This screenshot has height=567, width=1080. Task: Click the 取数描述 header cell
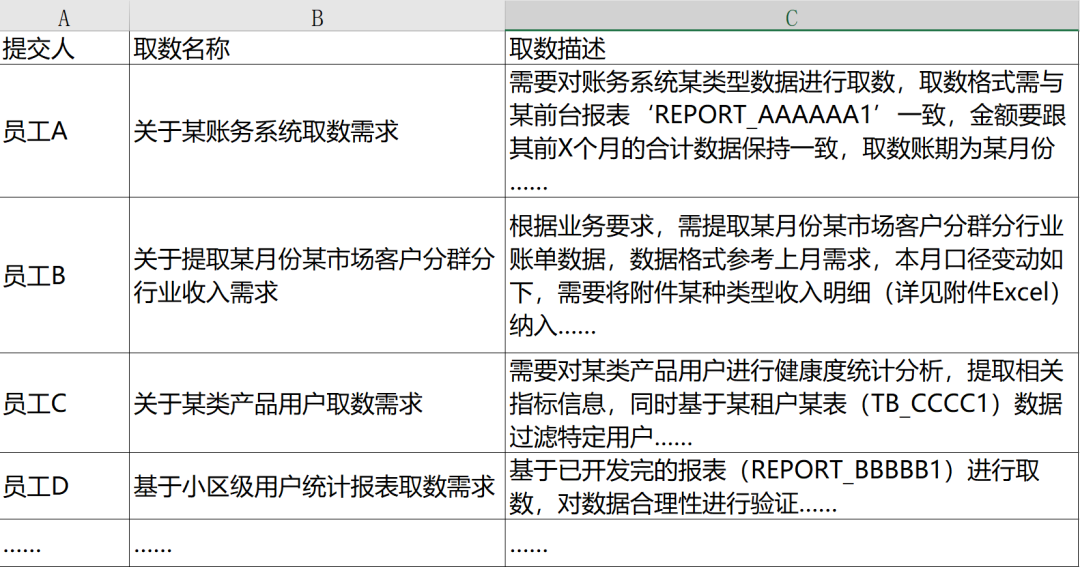pyautogui.click(x=791, y=48)
